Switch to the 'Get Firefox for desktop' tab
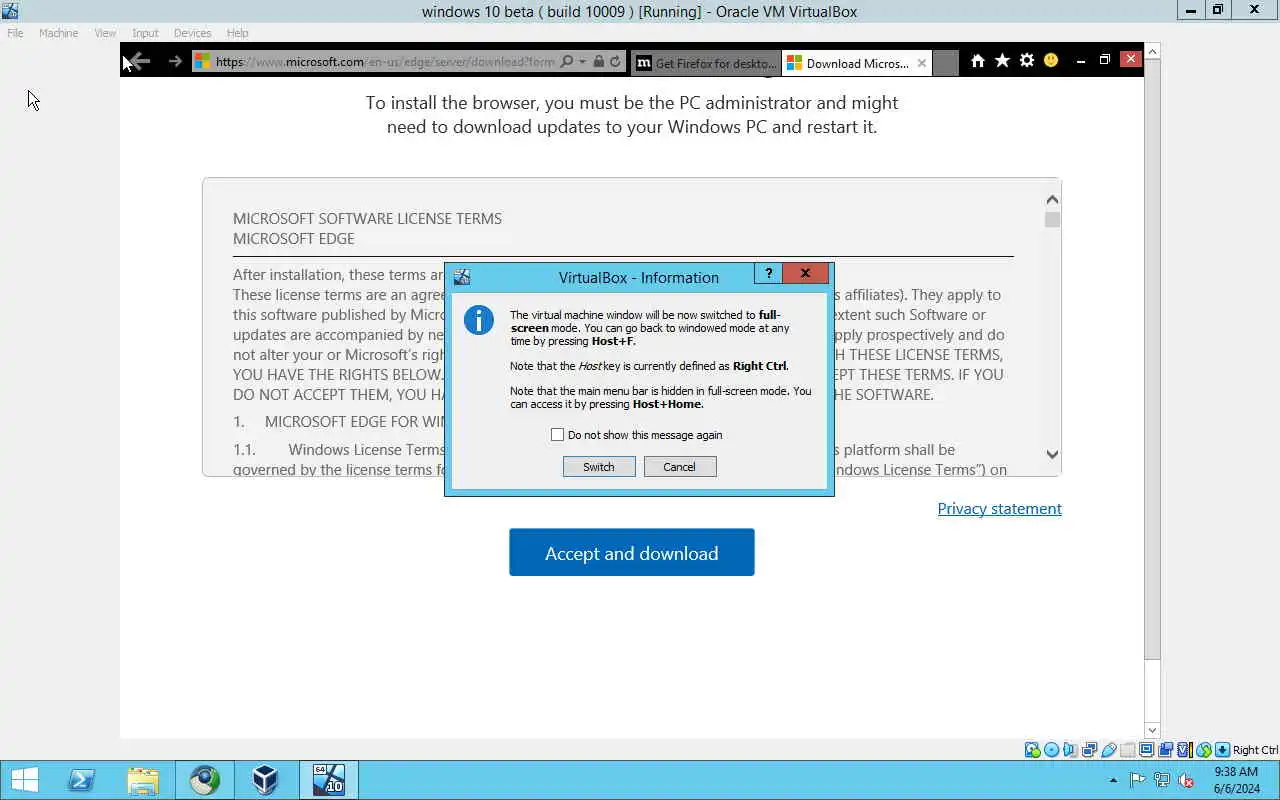This screenshot has width=1280, height=800. [x=705, y=63]
